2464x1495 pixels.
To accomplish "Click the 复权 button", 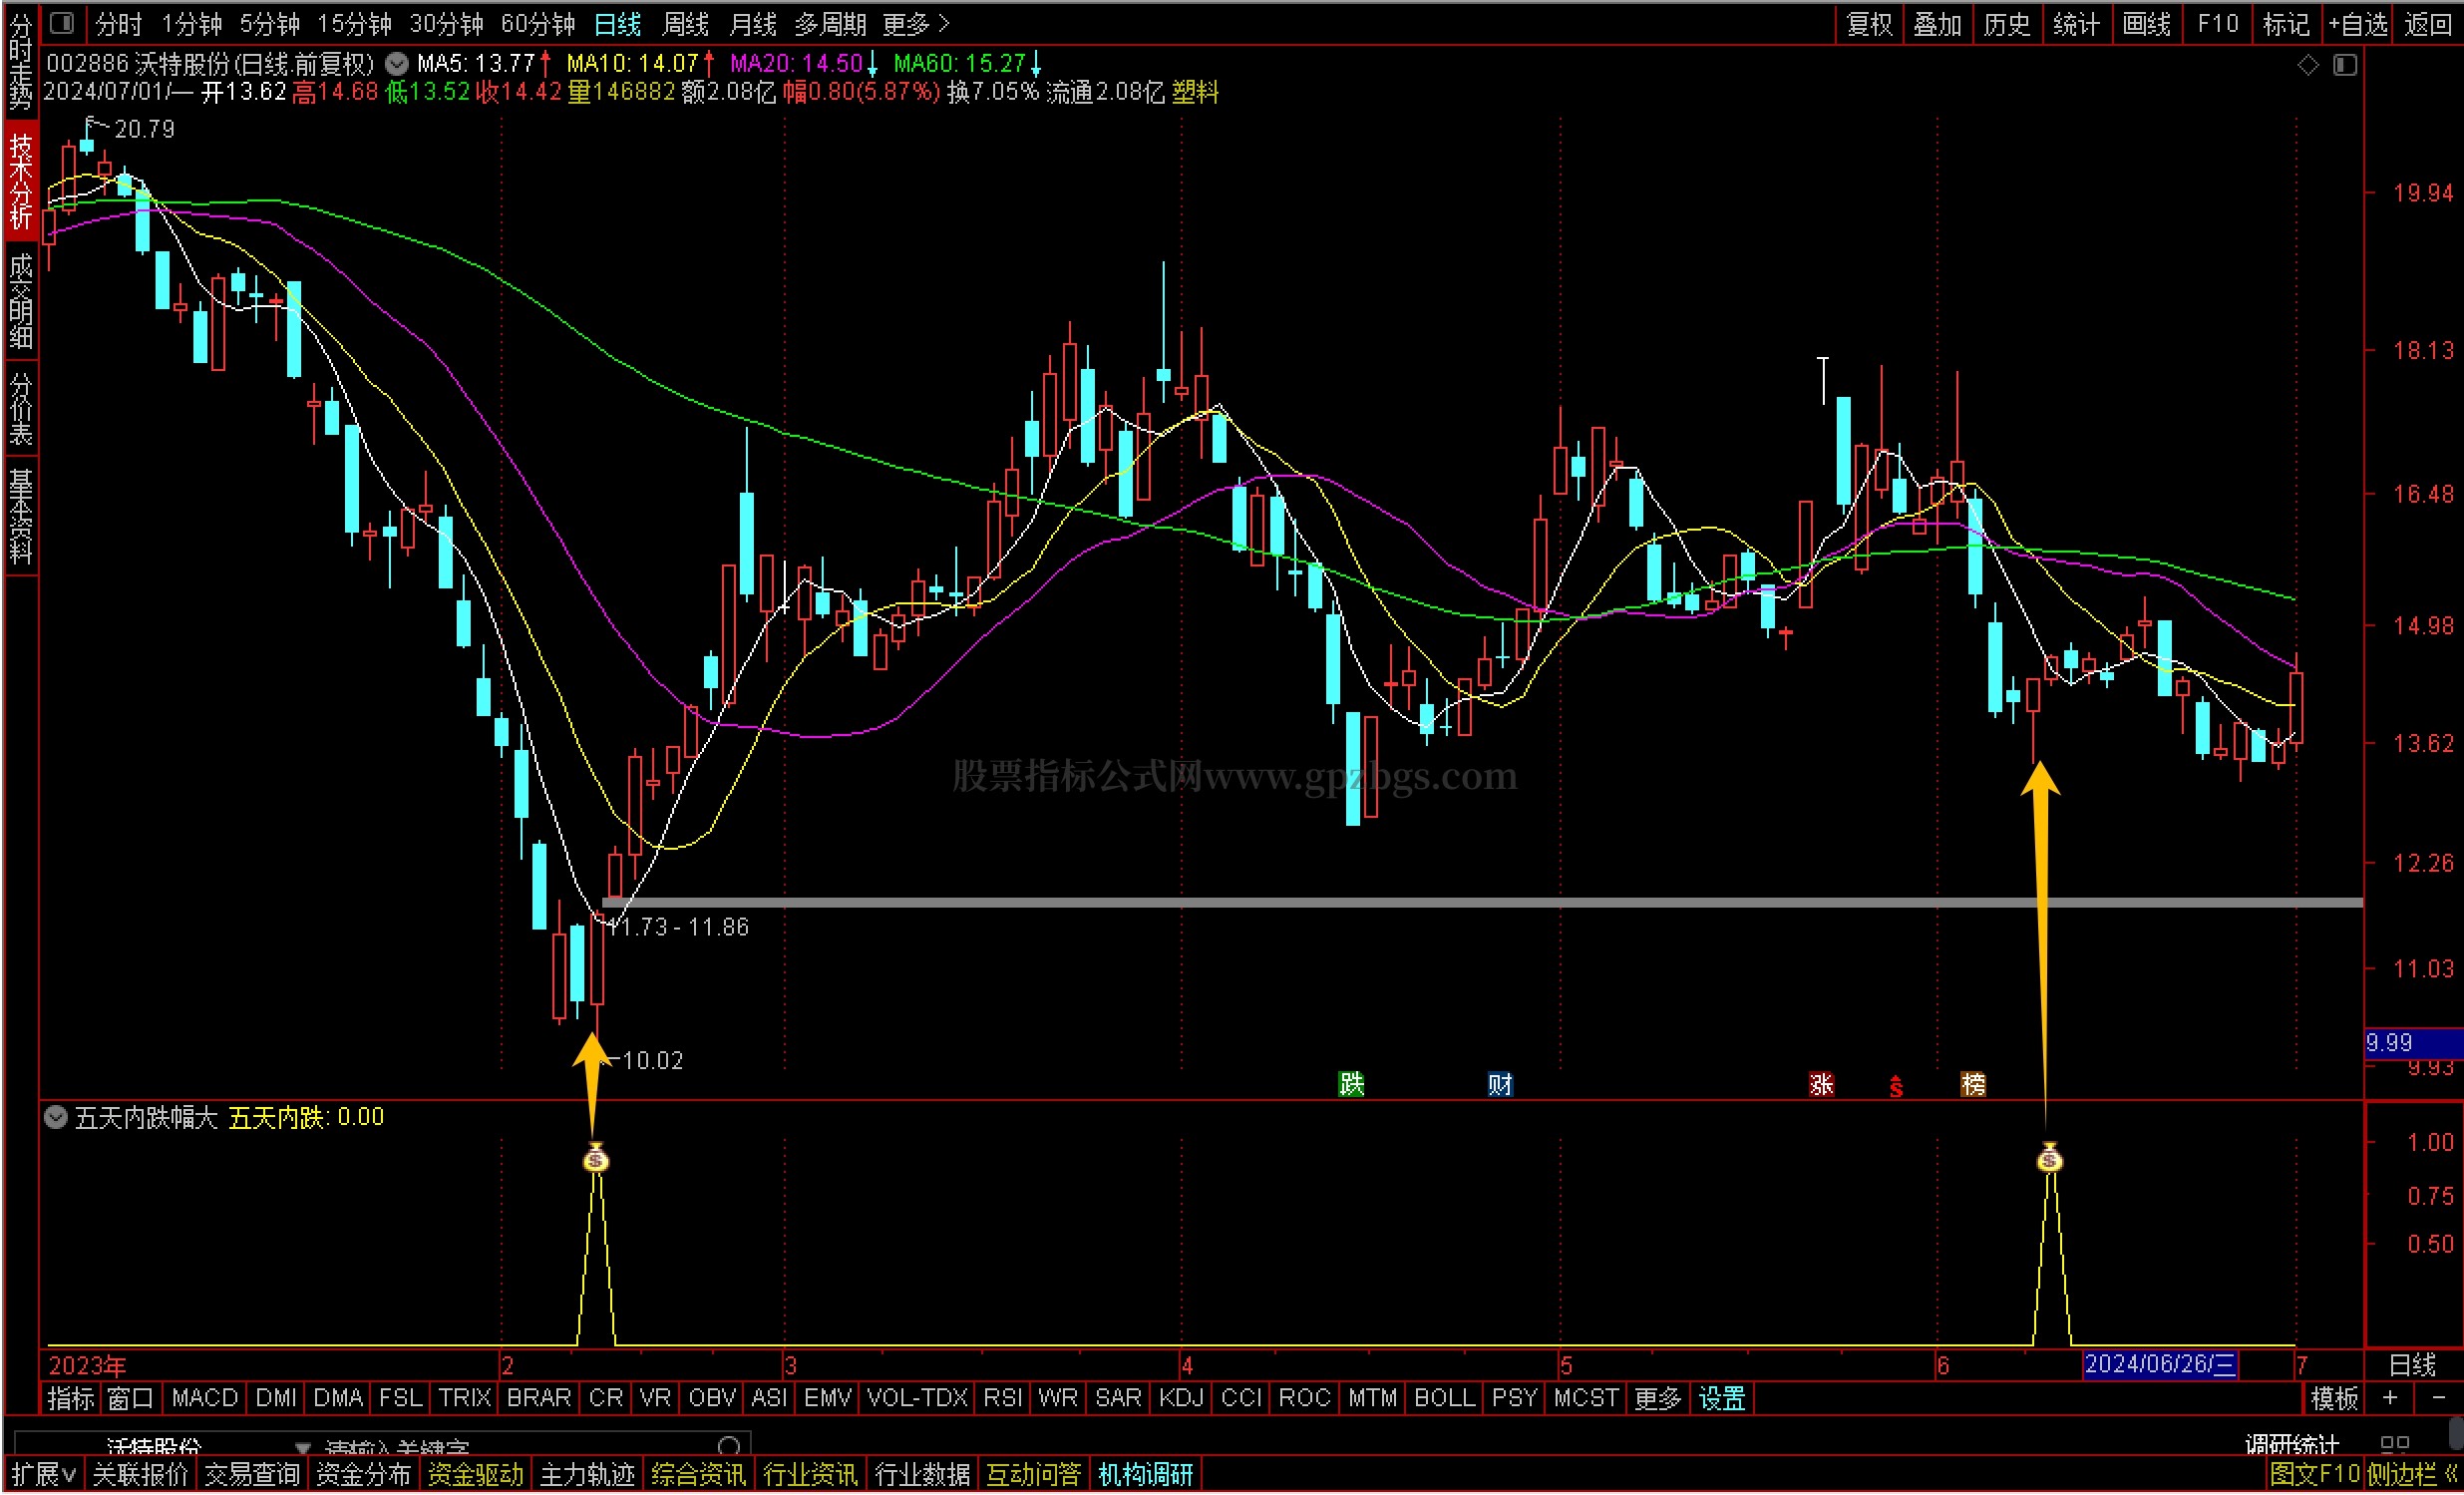I will tap(1869, 24).
